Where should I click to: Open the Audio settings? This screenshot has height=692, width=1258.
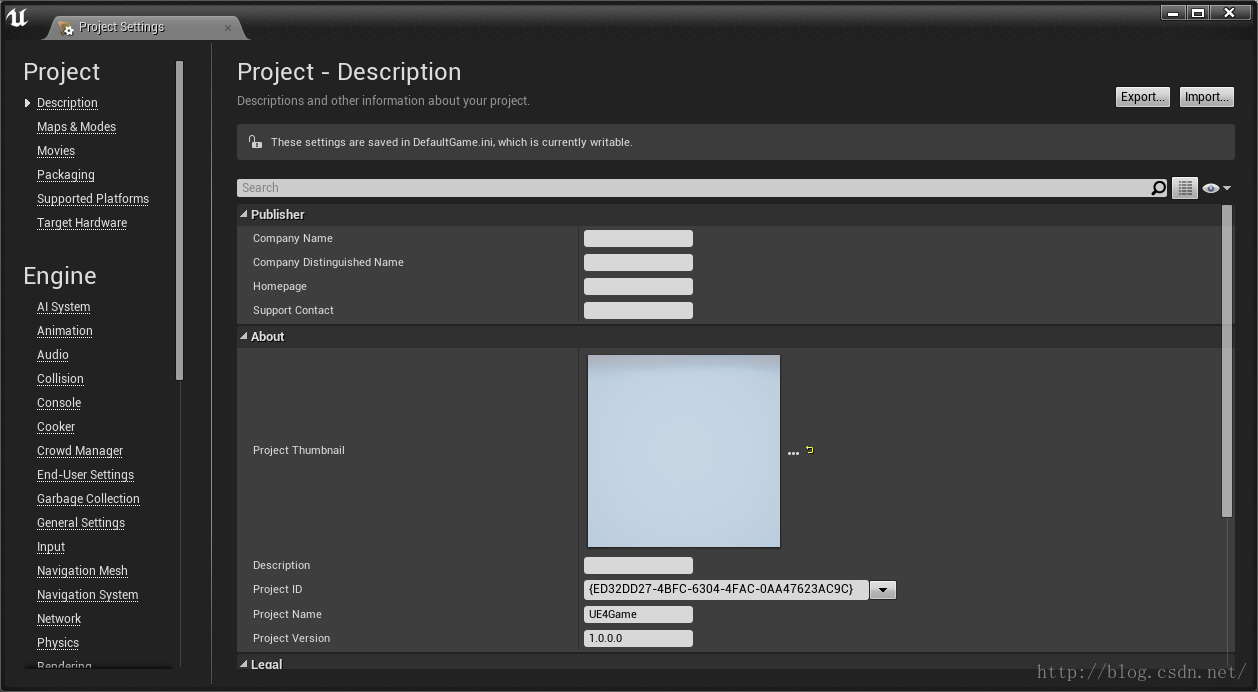coord(53,355)
